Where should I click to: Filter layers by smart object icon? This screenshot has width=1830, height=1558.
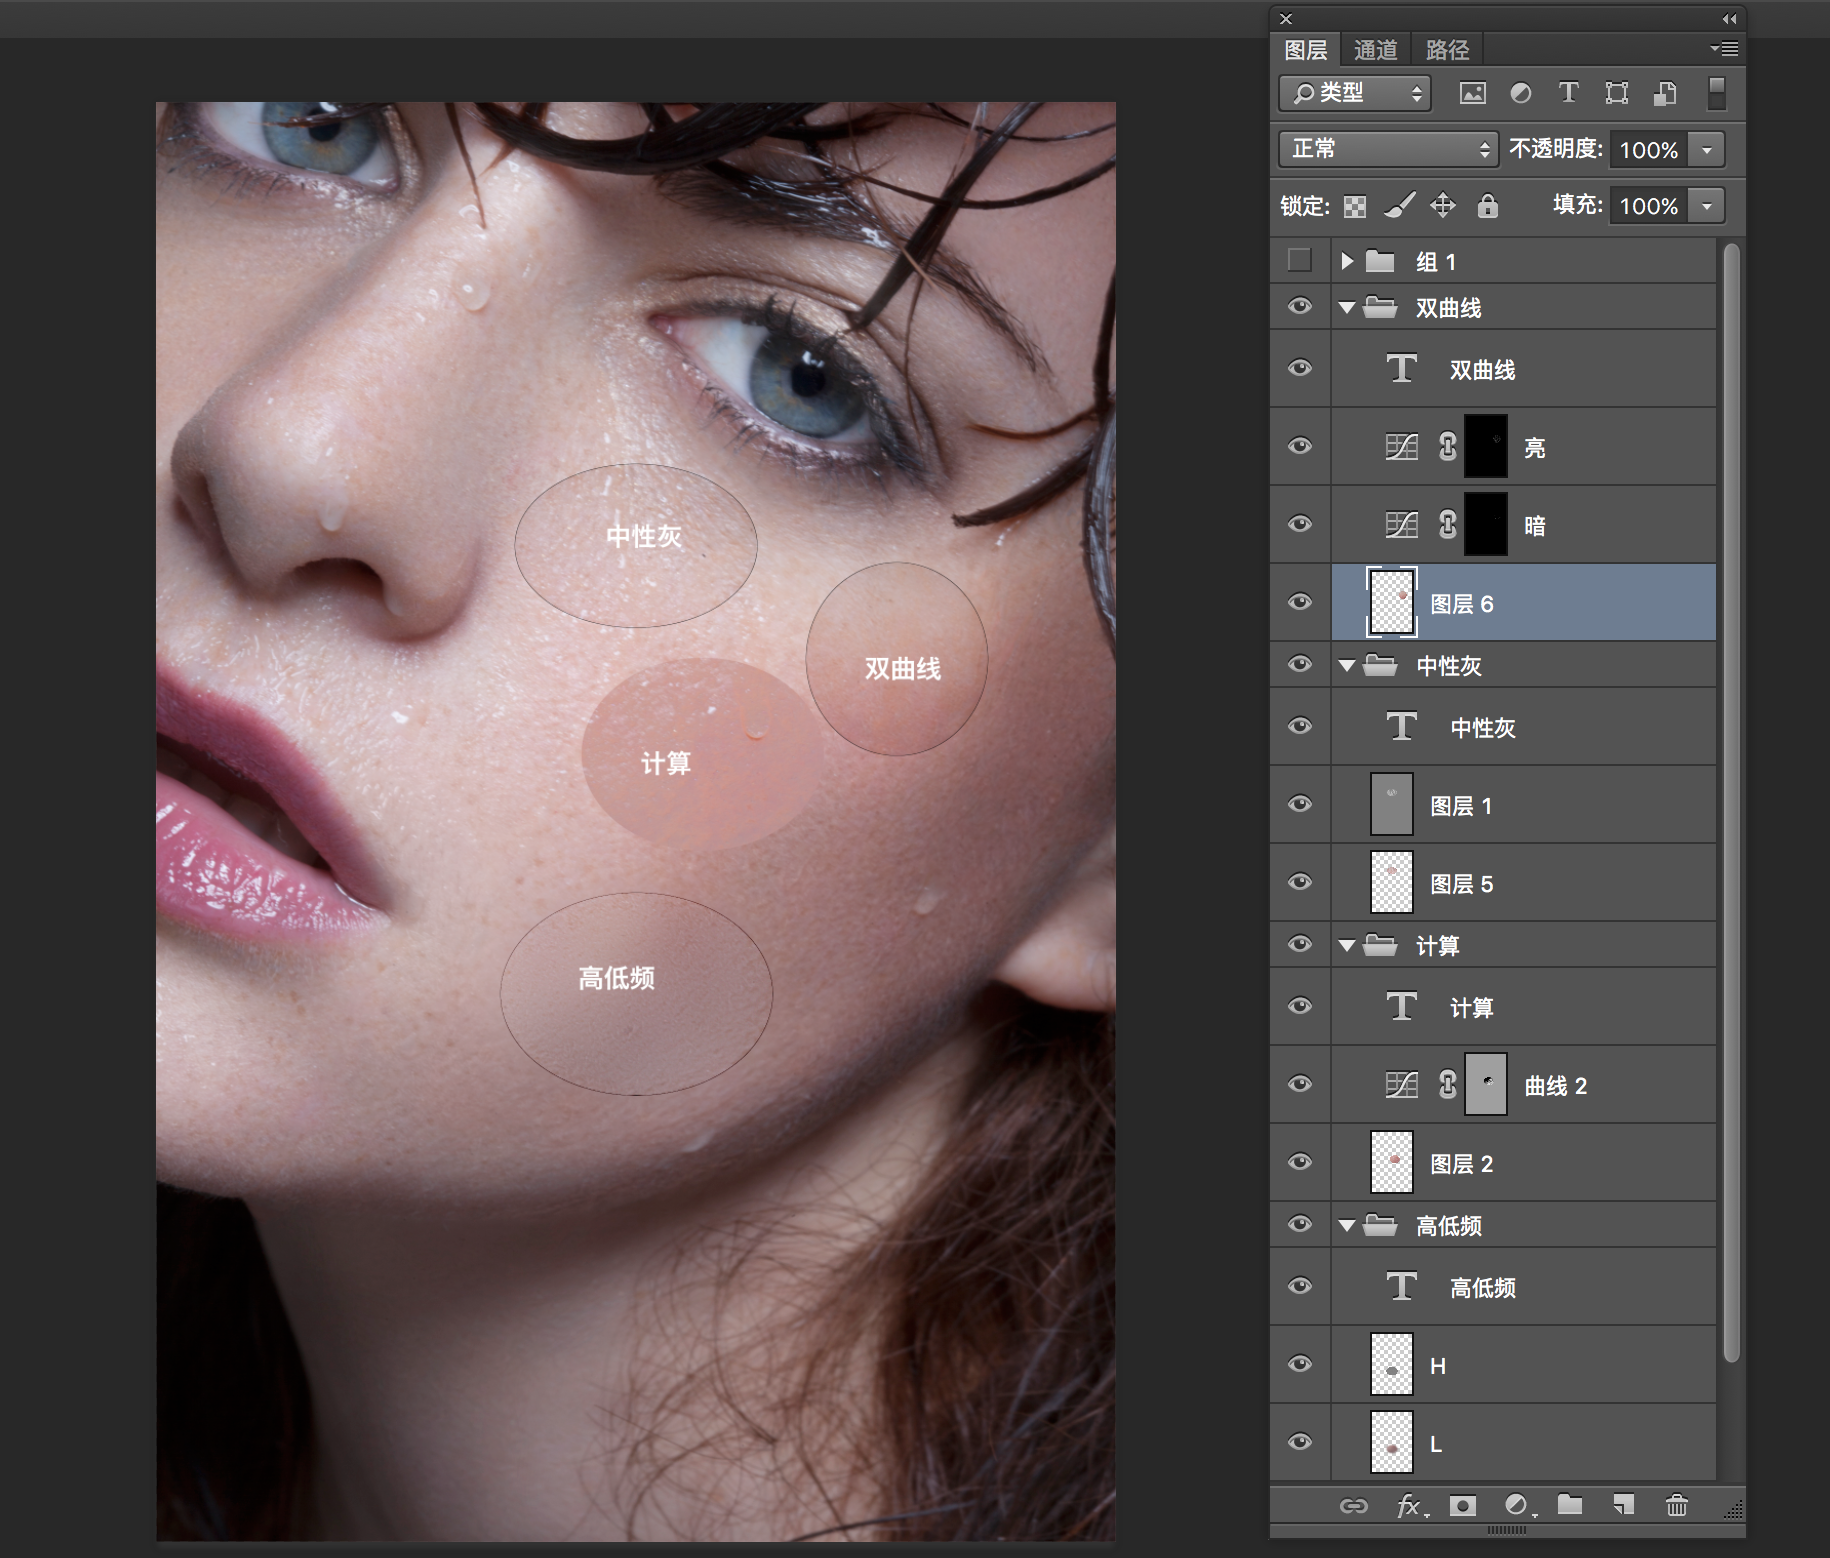[x=1665, y=93]
